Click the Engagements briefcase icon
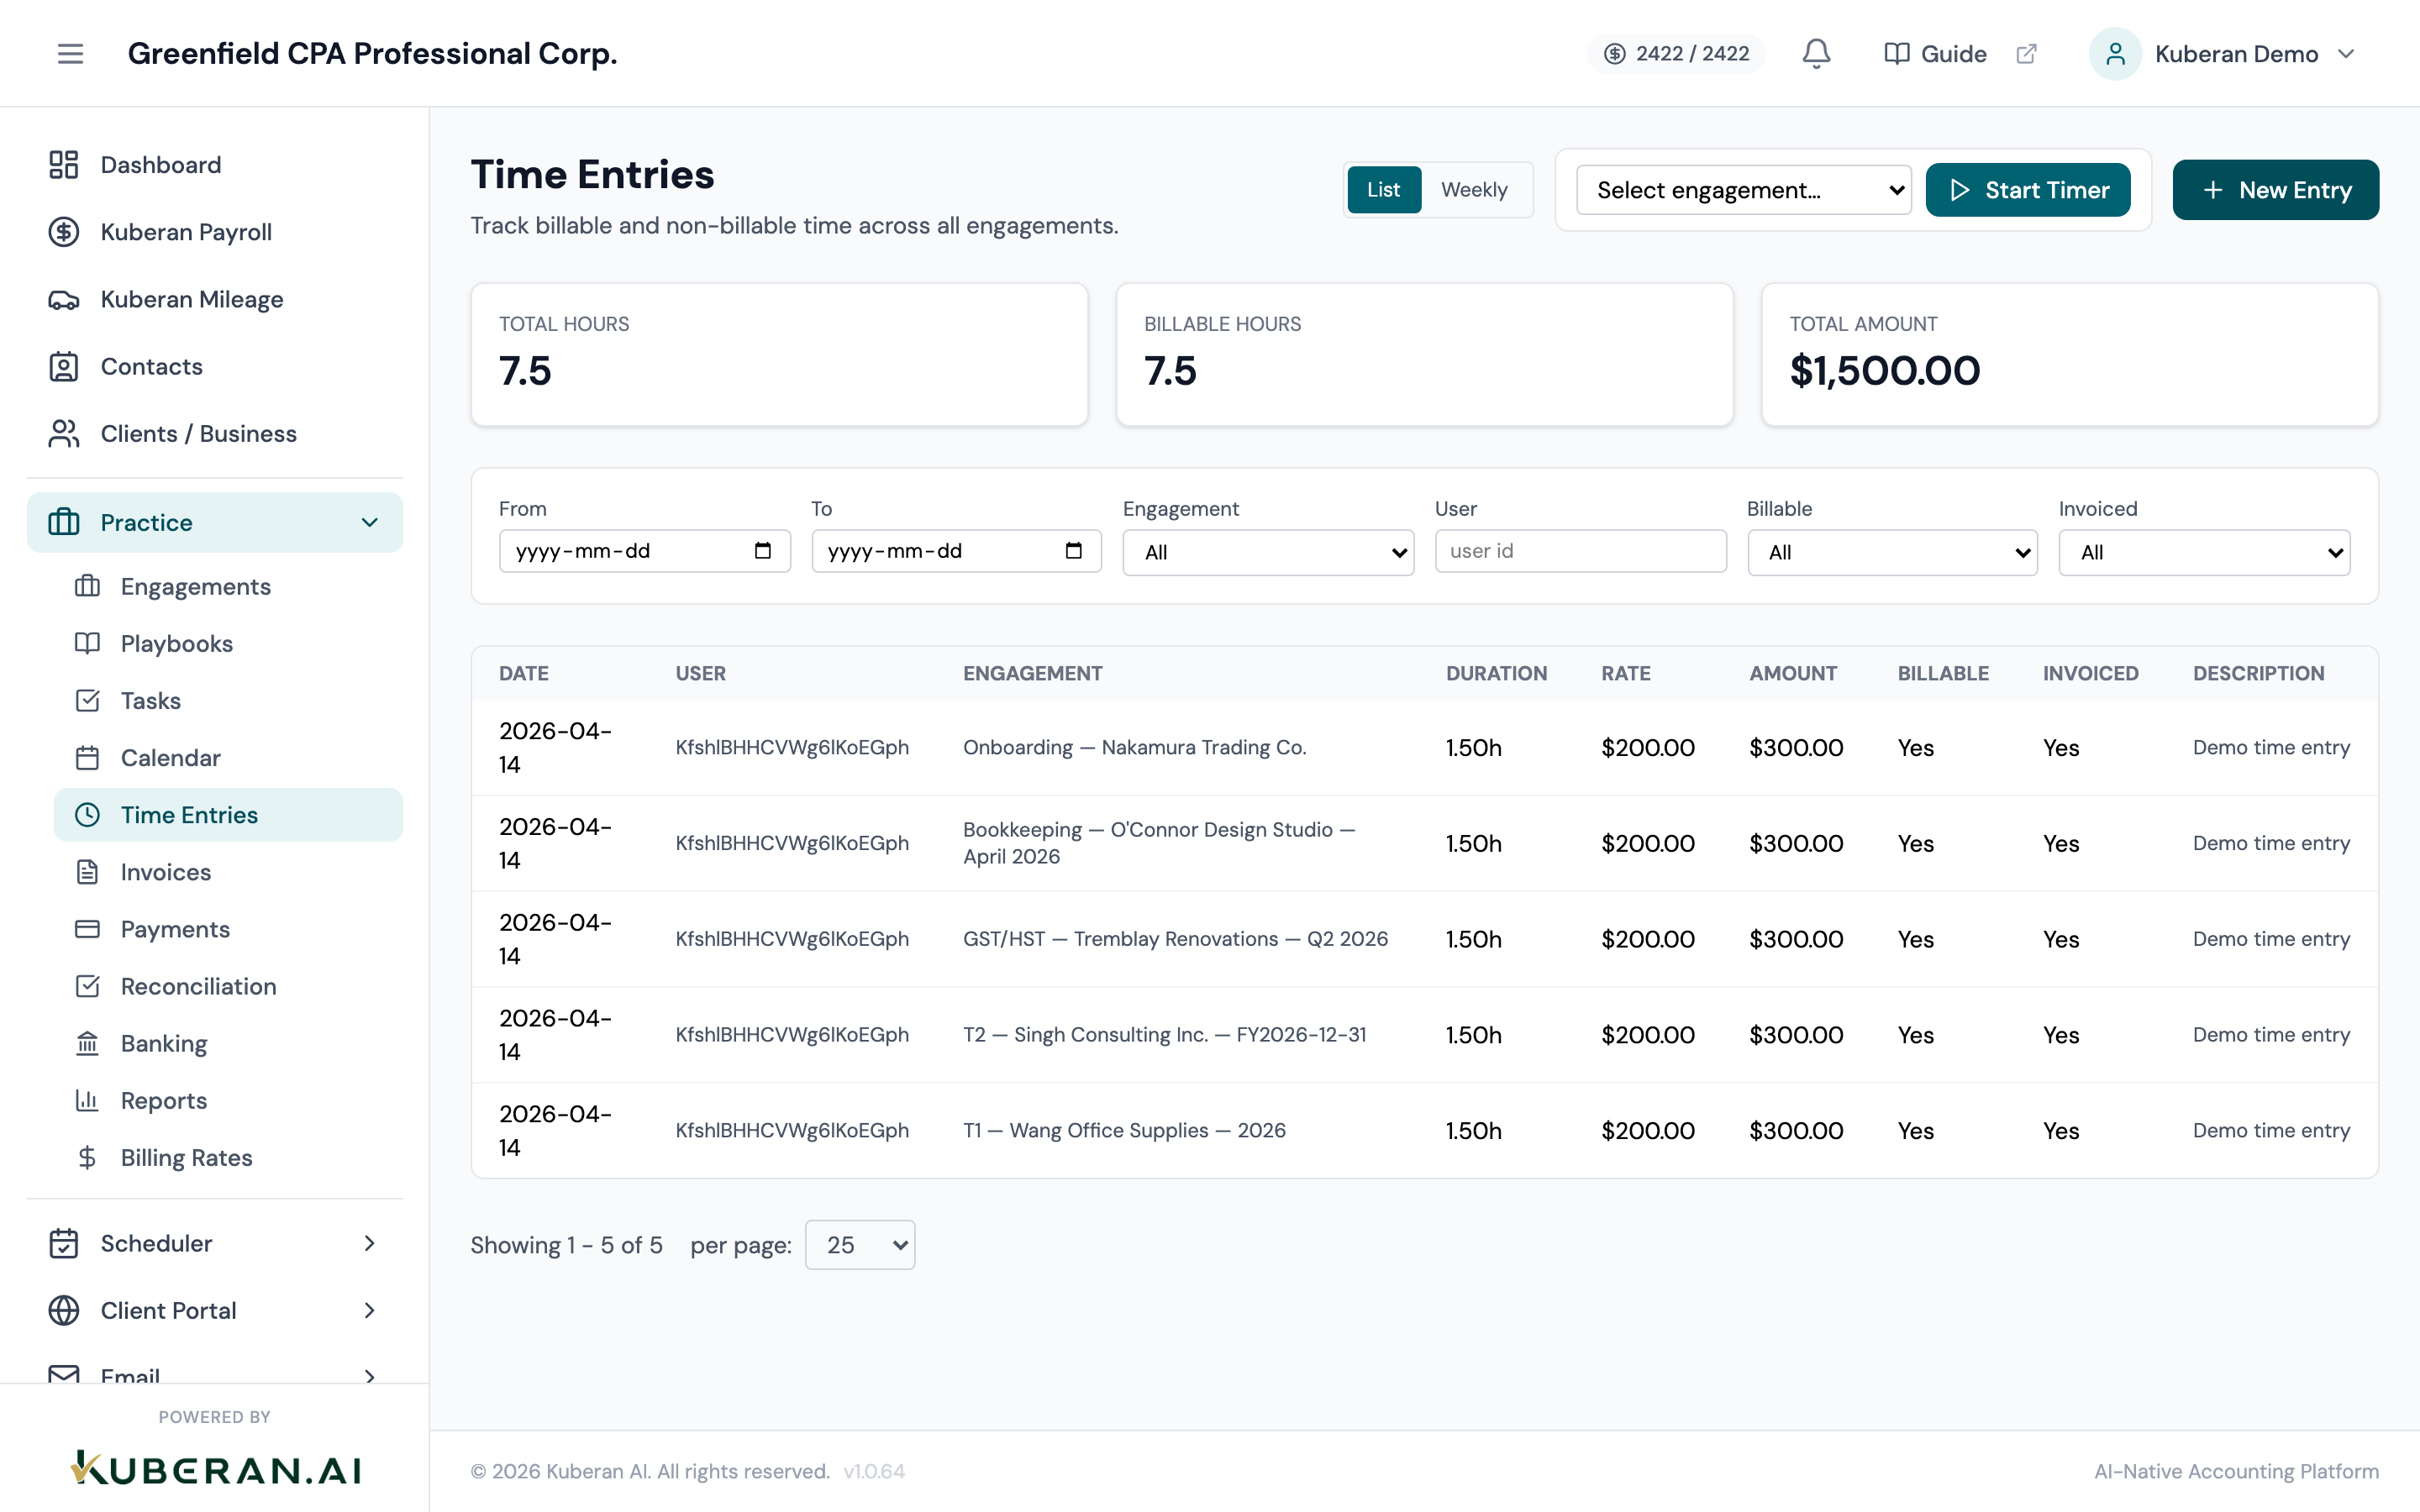This screenshot has width=2420, height=1512. pyautogui.click(x=87, y=586)
